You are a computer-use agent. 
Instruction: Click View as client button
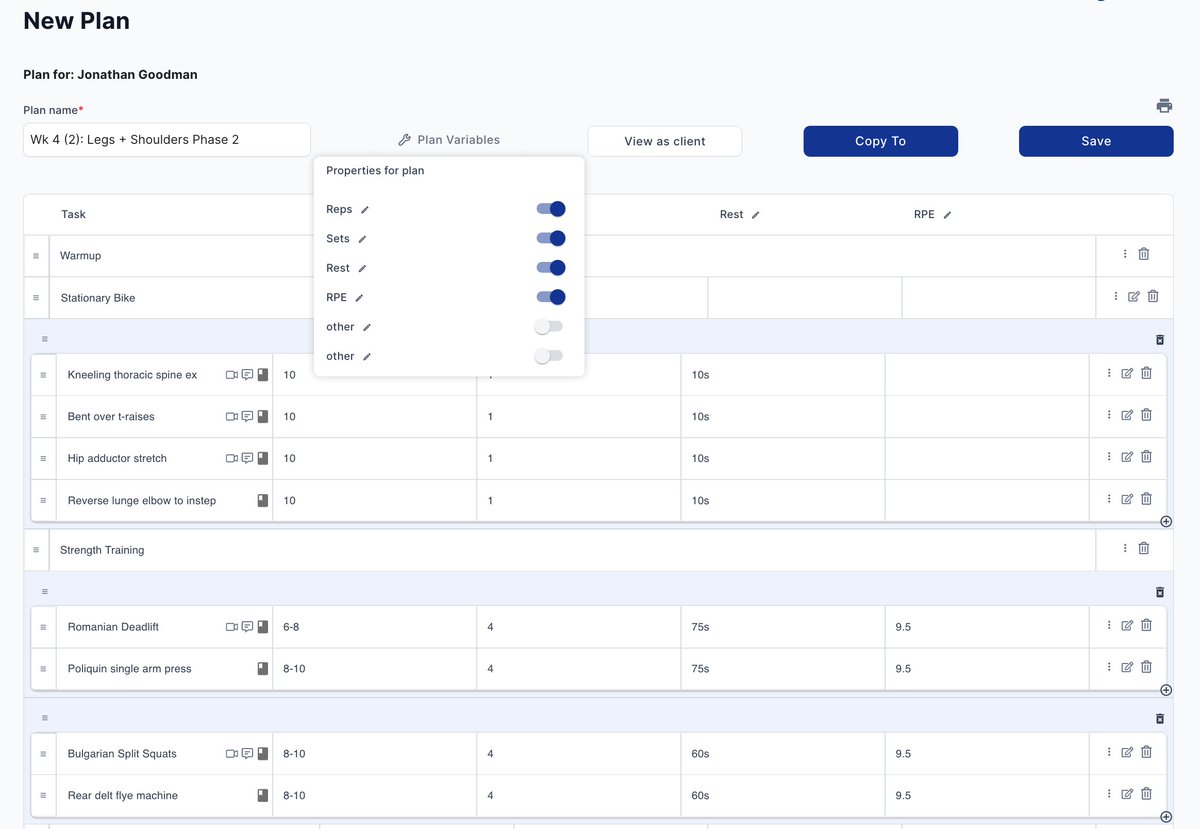[x=665, y=141]
